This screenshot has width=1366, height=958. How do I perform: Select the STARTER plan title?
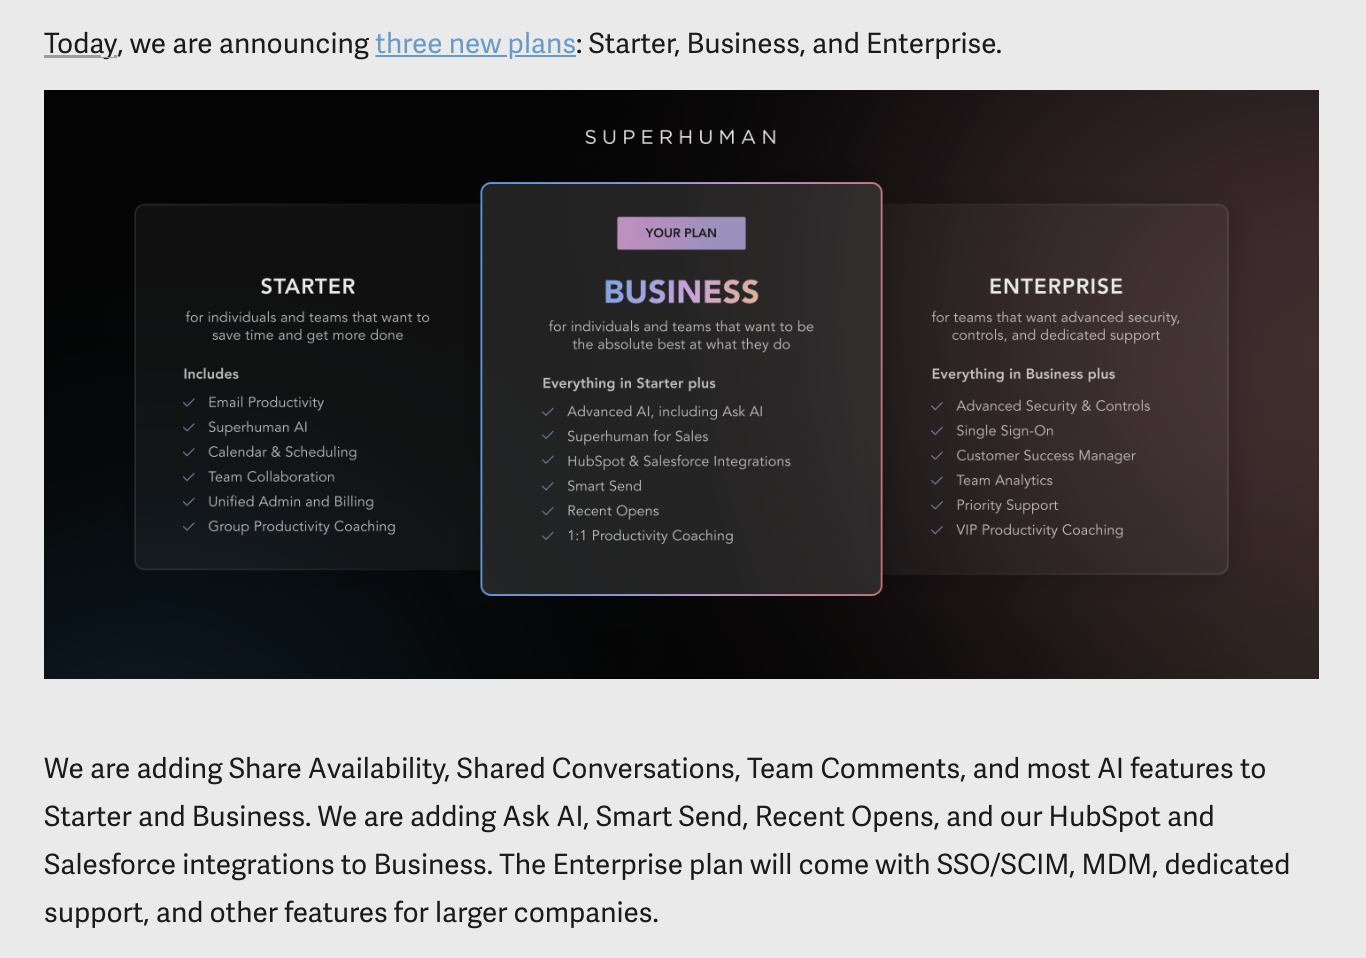pyautogui.click(x=308, y=287)
